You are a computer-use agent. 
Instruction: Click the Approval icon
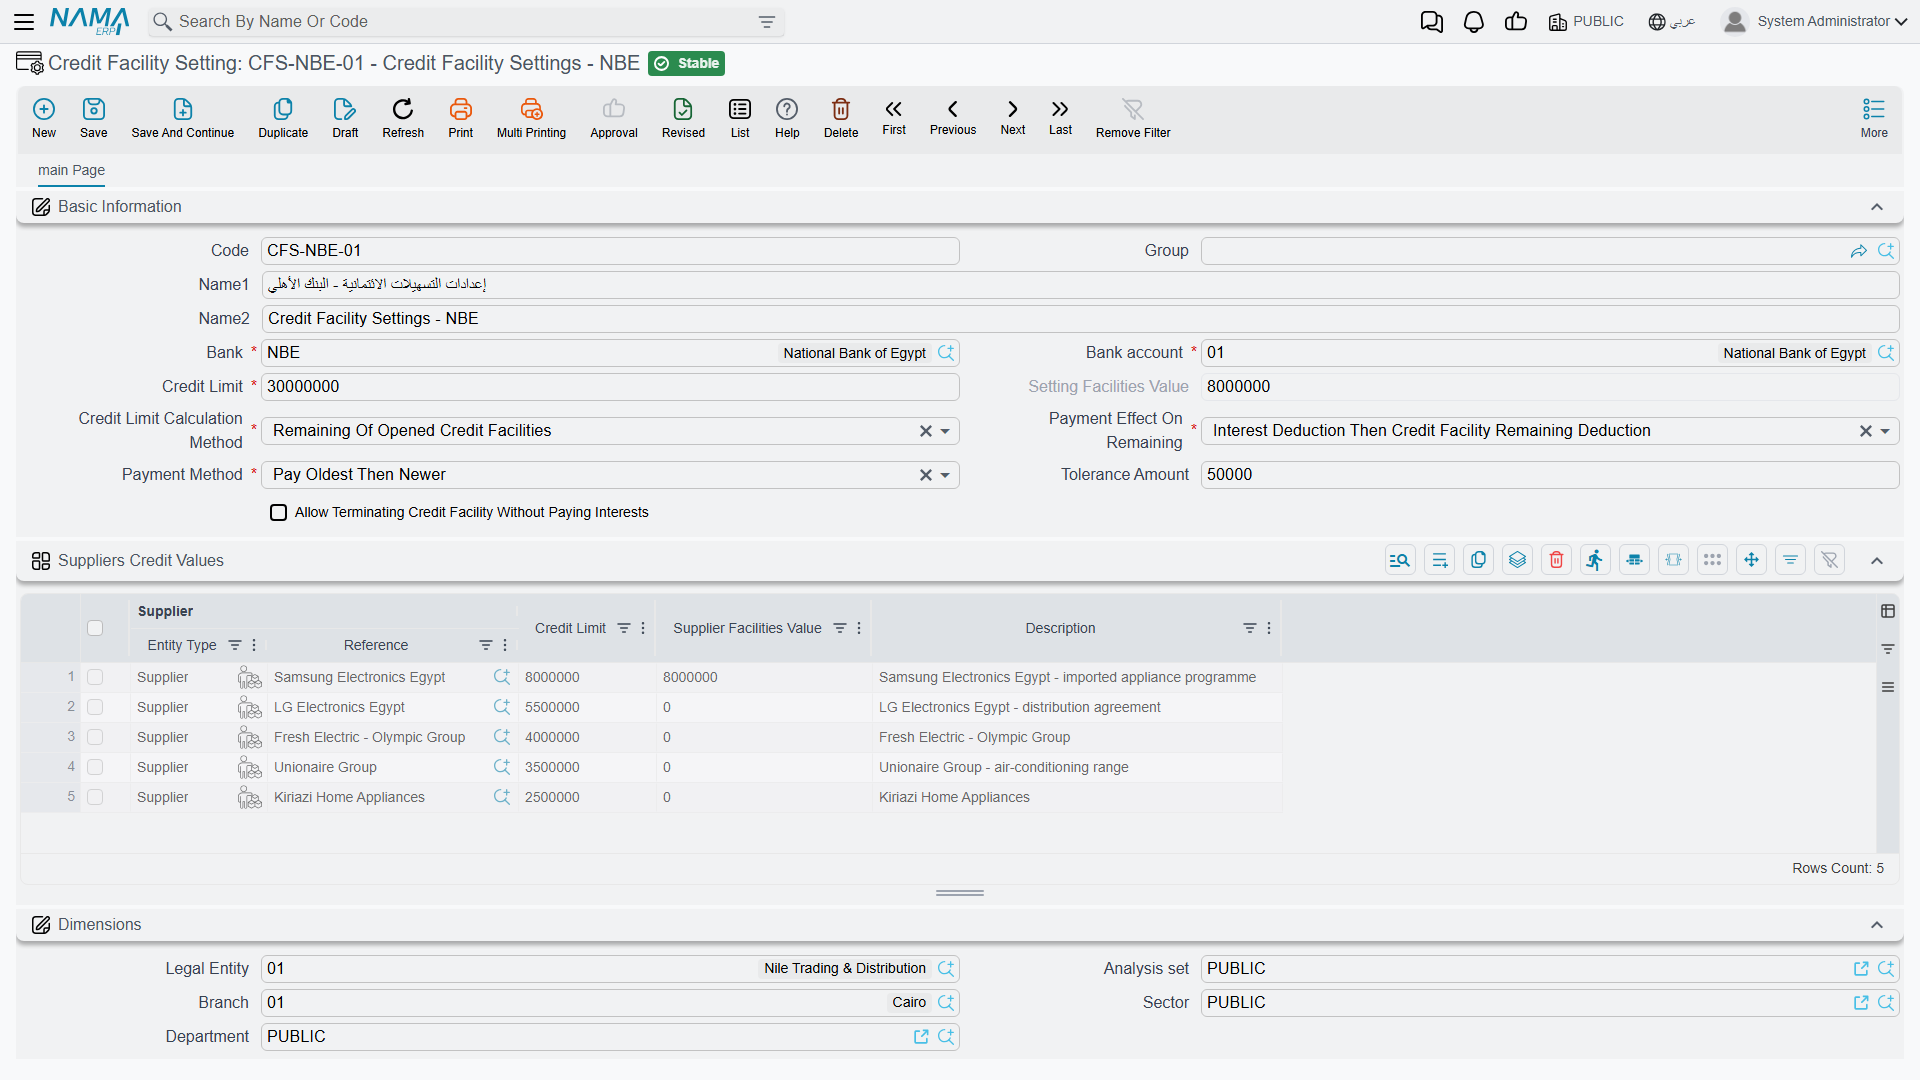pos(614,118)
